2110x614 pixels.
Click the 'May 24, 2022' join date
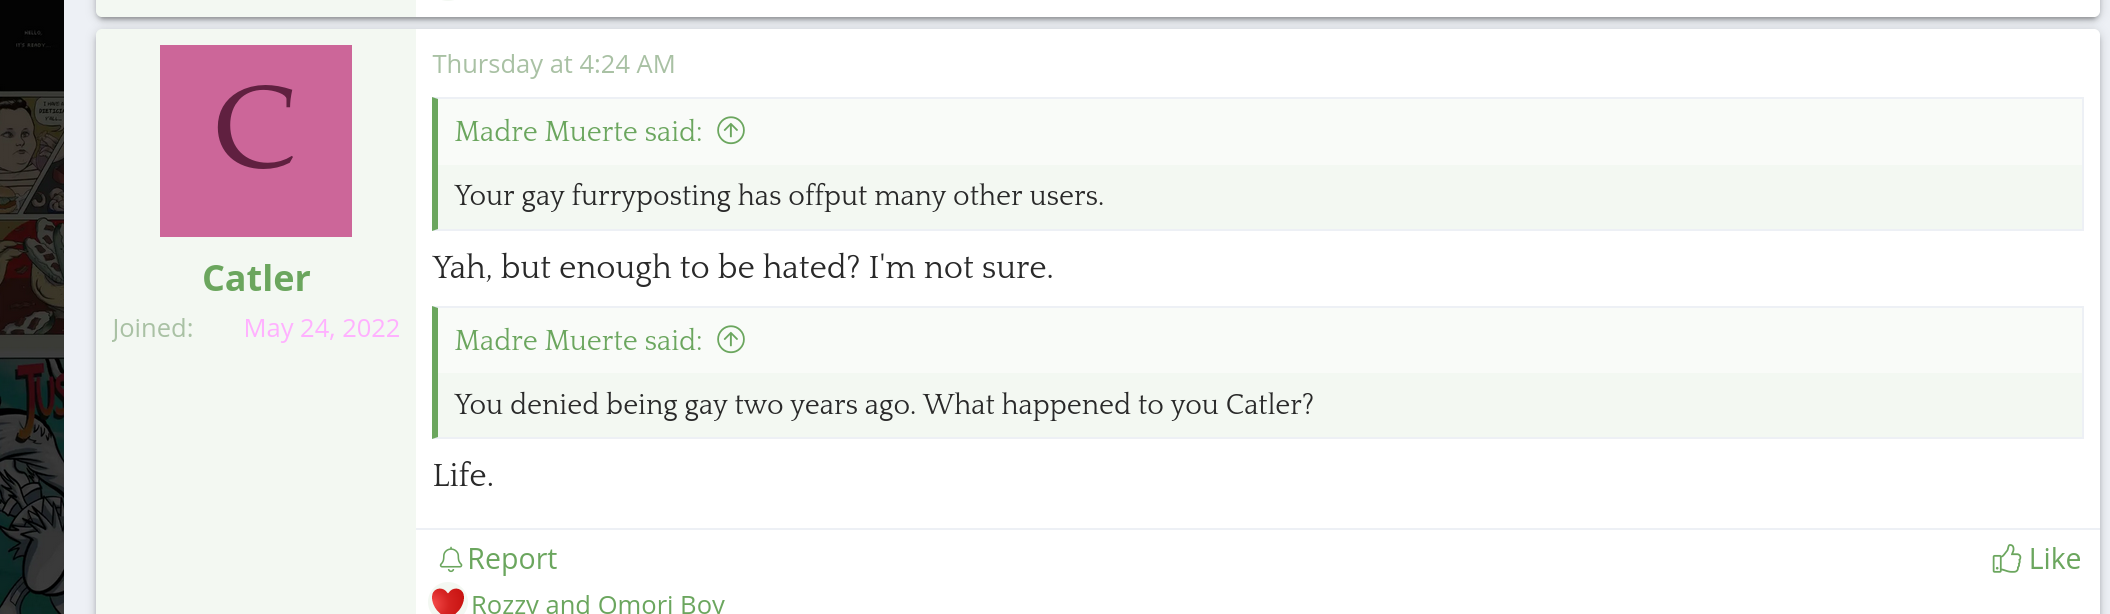pyautogui.click(x=321, y=328)
